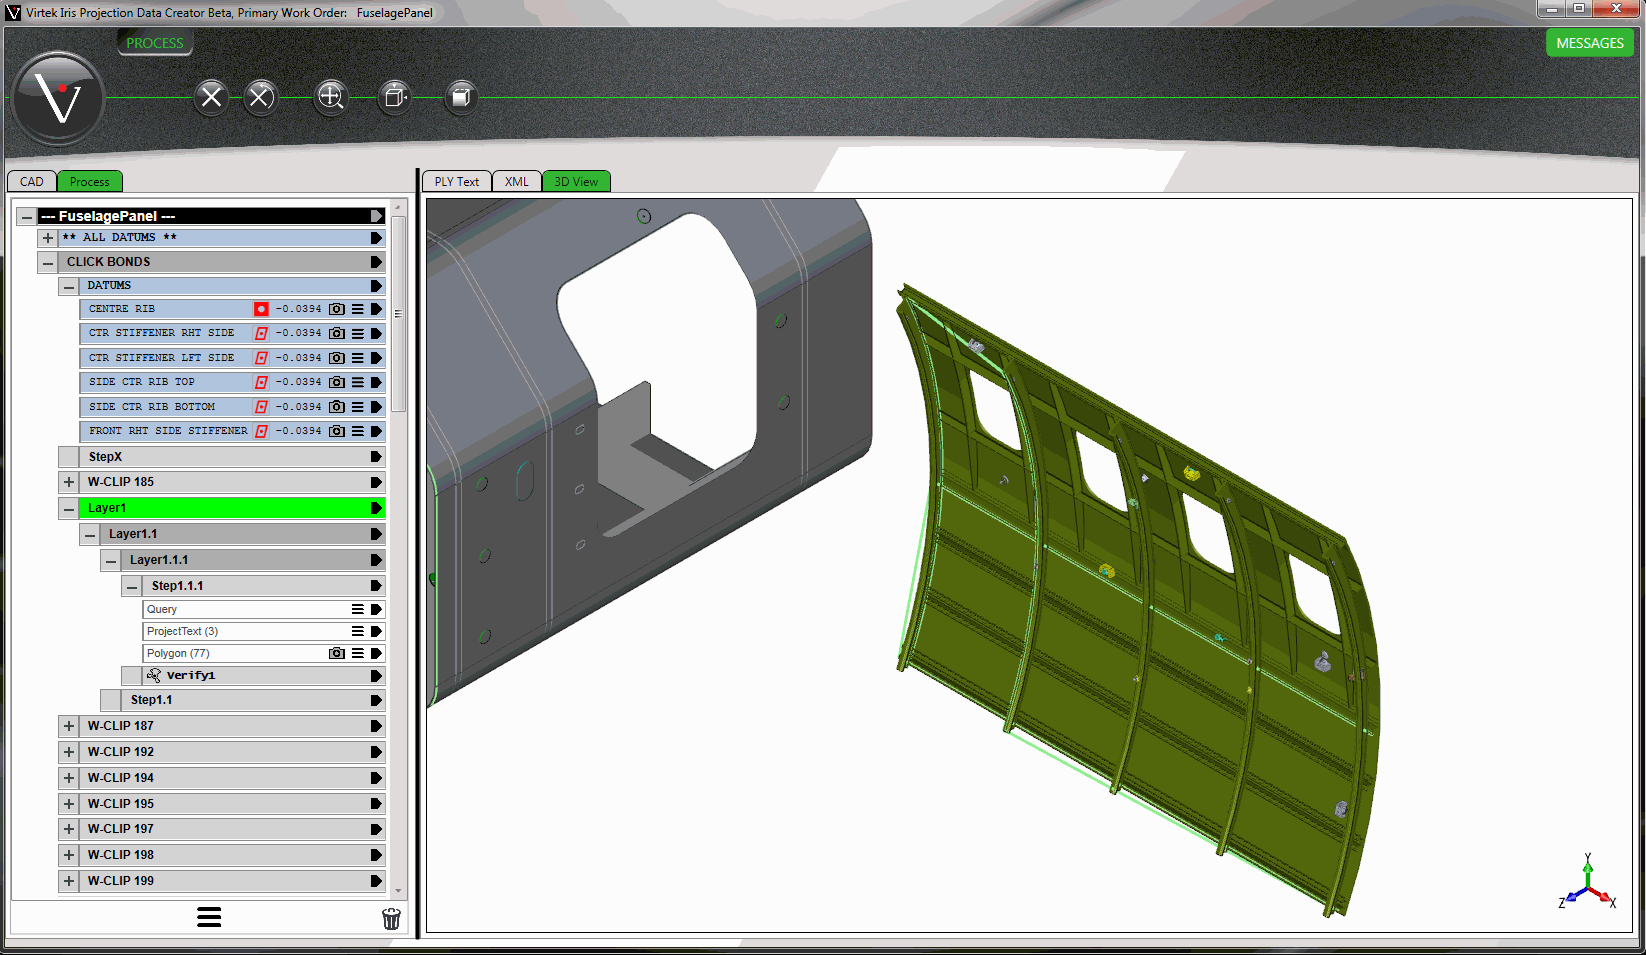Click the zoom-to-fit magnifier toolbar icon
This screenshot has width=1646, height=955.
click(331, 97)
